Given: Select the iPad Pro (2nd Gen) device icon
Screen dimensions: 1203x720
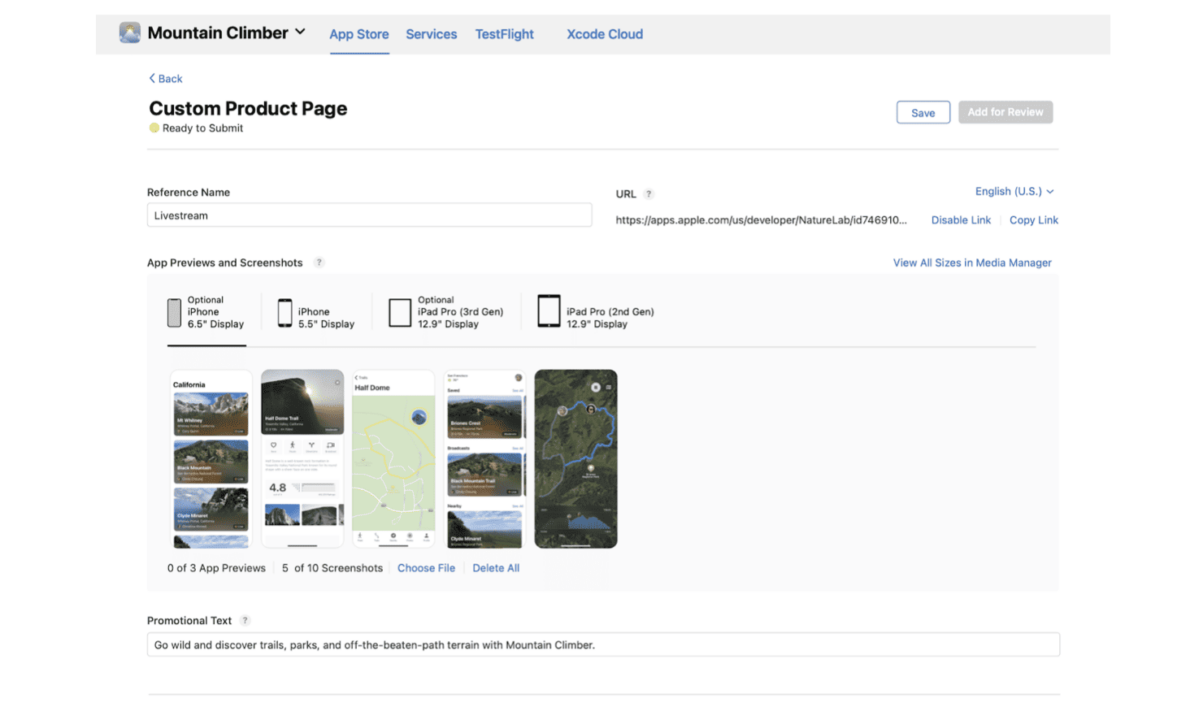Looking at the screenshot, I should [548, 312].
